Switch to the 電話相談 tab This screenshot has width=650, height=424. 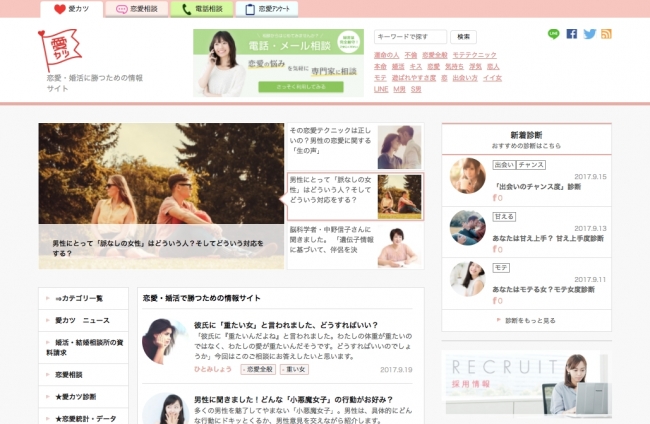coord(202,9)
